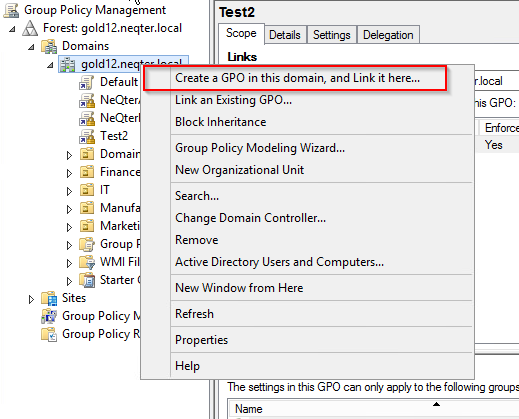Switch to the Delegation tab
The width and height of the screenshot is (519, 419).
388,35
